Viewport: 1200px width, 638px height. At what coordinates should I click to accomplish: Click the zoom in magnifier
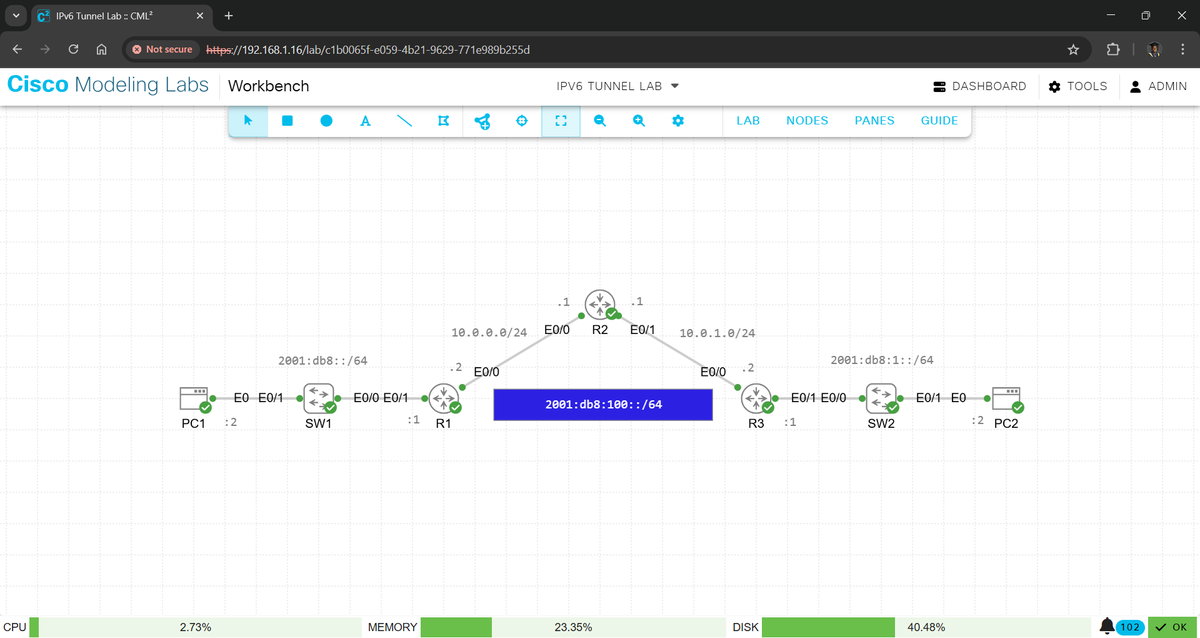click(x=639, y=121)
